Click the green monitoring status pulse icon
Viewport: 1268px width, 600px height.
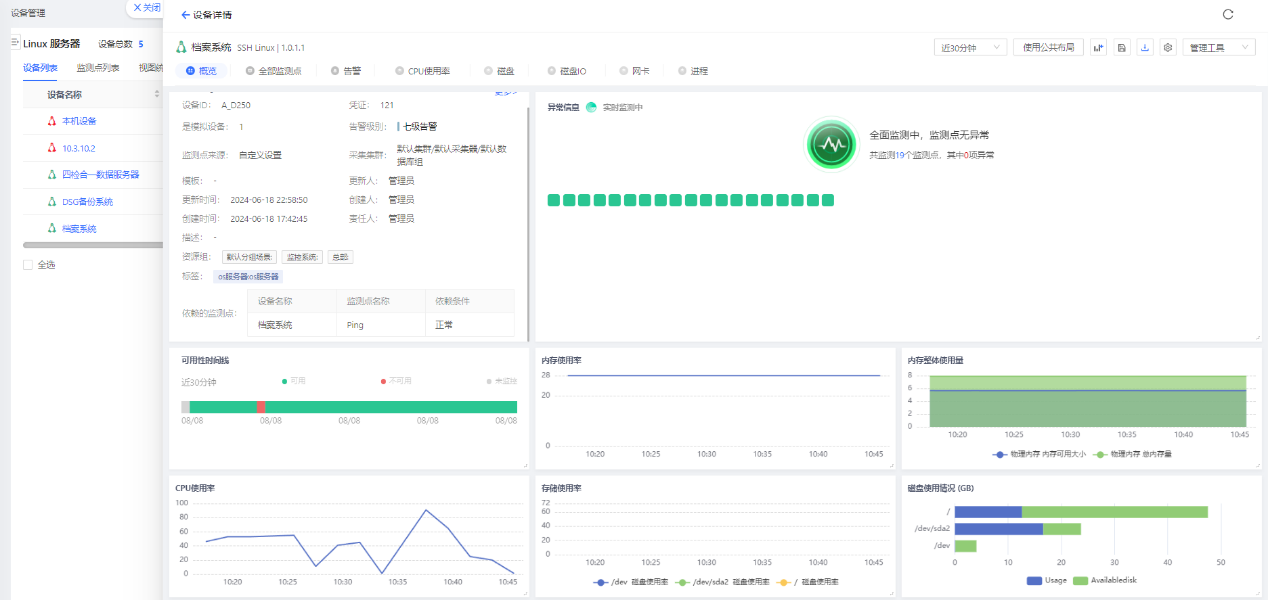pyautogui.click(x=831, y=145)
